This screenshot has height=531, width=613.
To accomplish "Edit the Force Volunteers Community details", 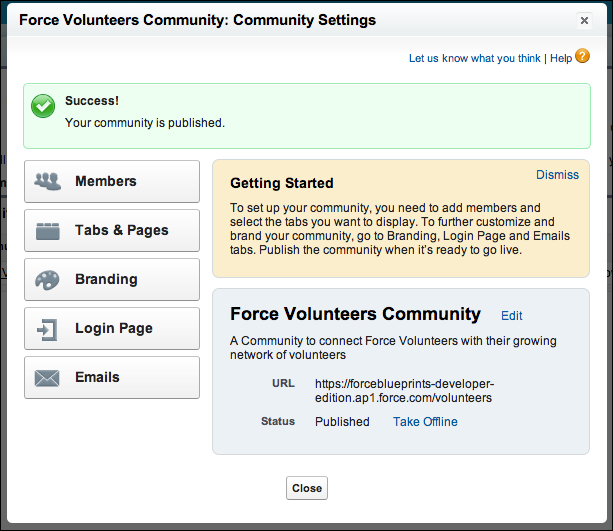I will click(512, 316).
